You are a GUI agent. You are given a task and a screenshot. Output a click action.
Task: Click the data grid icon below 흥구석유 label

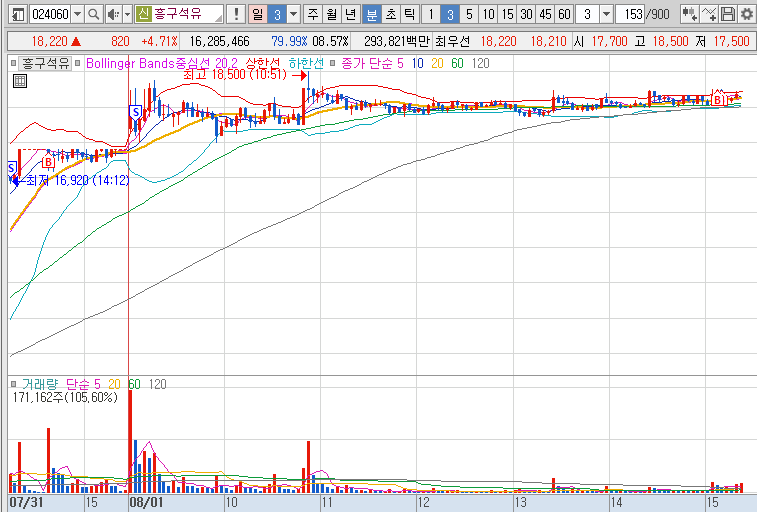(x=20, y=81)
